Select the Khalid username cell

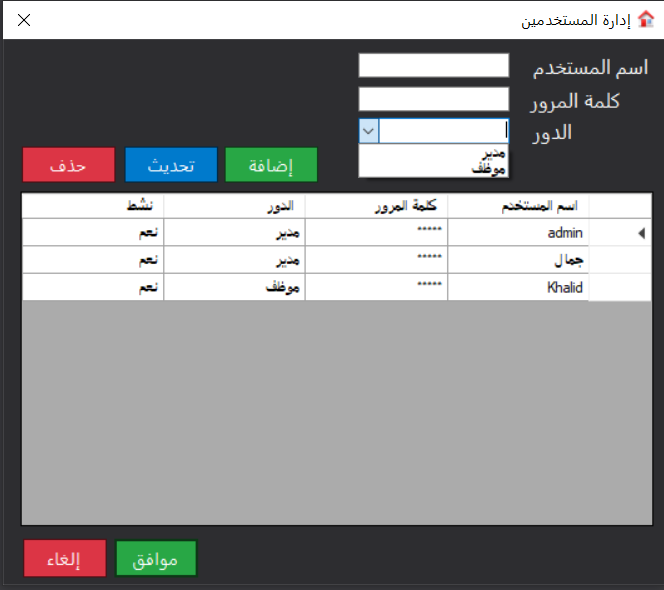[518, 287]
